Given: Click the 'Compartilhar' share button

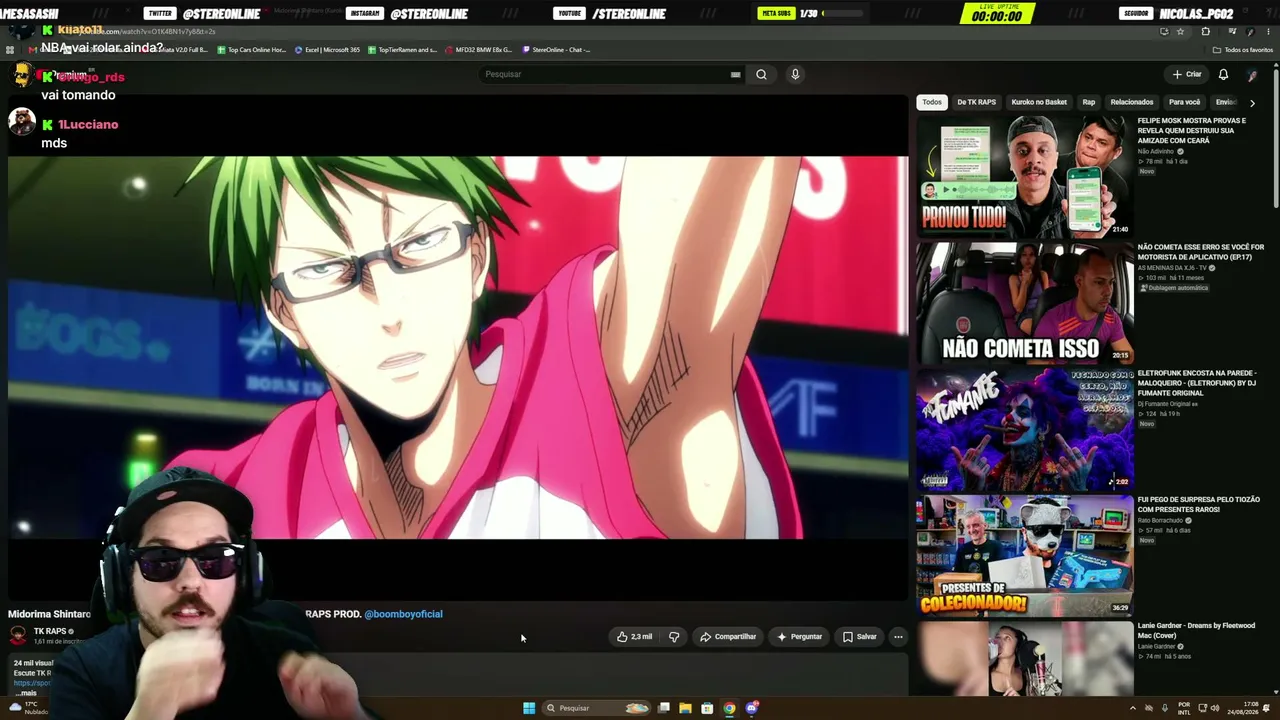Looking at the screenshot, I should coord(728,637).
